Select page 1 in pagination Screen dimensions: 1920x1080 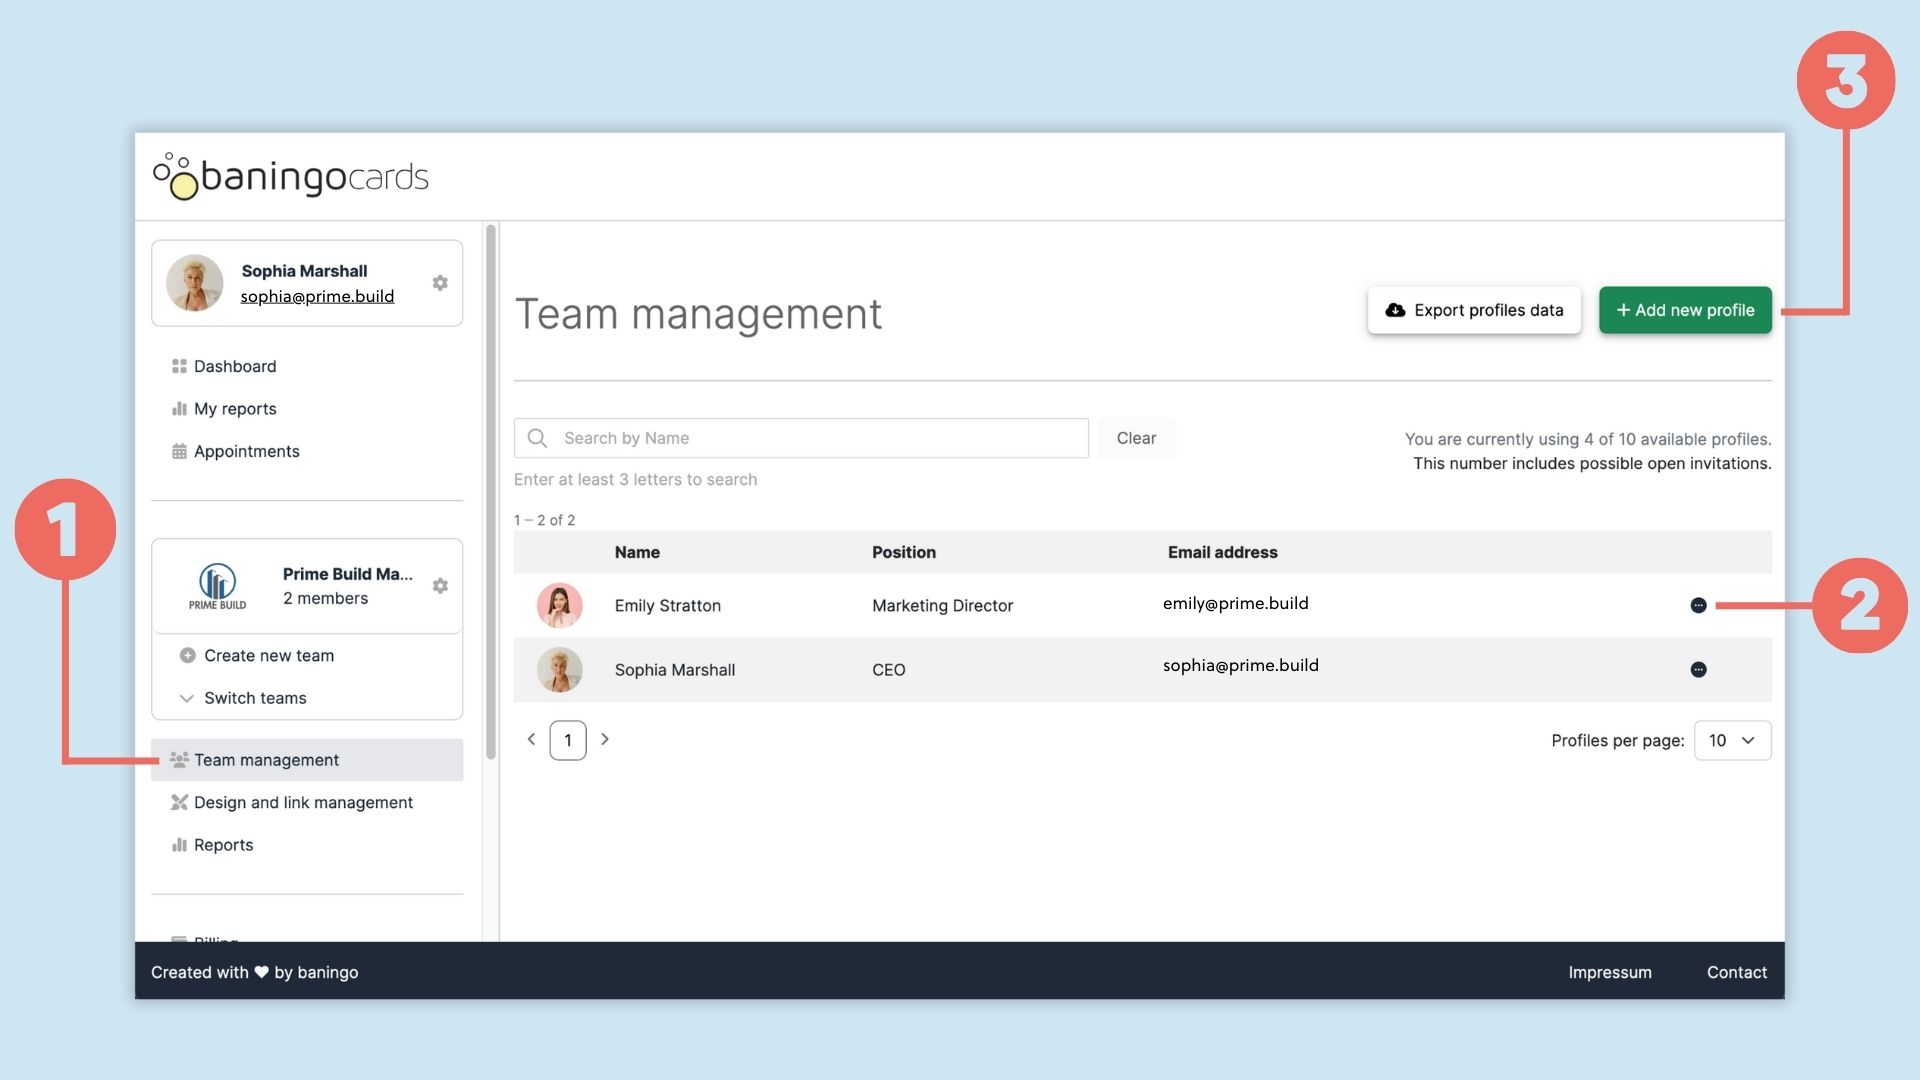click(568, 741)
